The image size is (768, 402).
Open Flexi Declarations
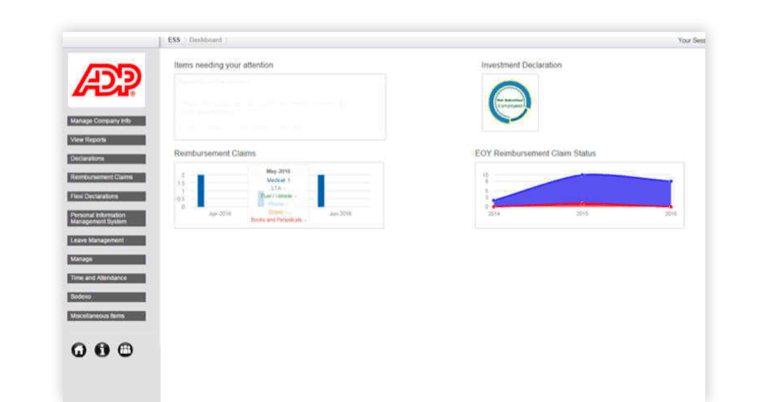pyautogui.click(x=106, y=197)
